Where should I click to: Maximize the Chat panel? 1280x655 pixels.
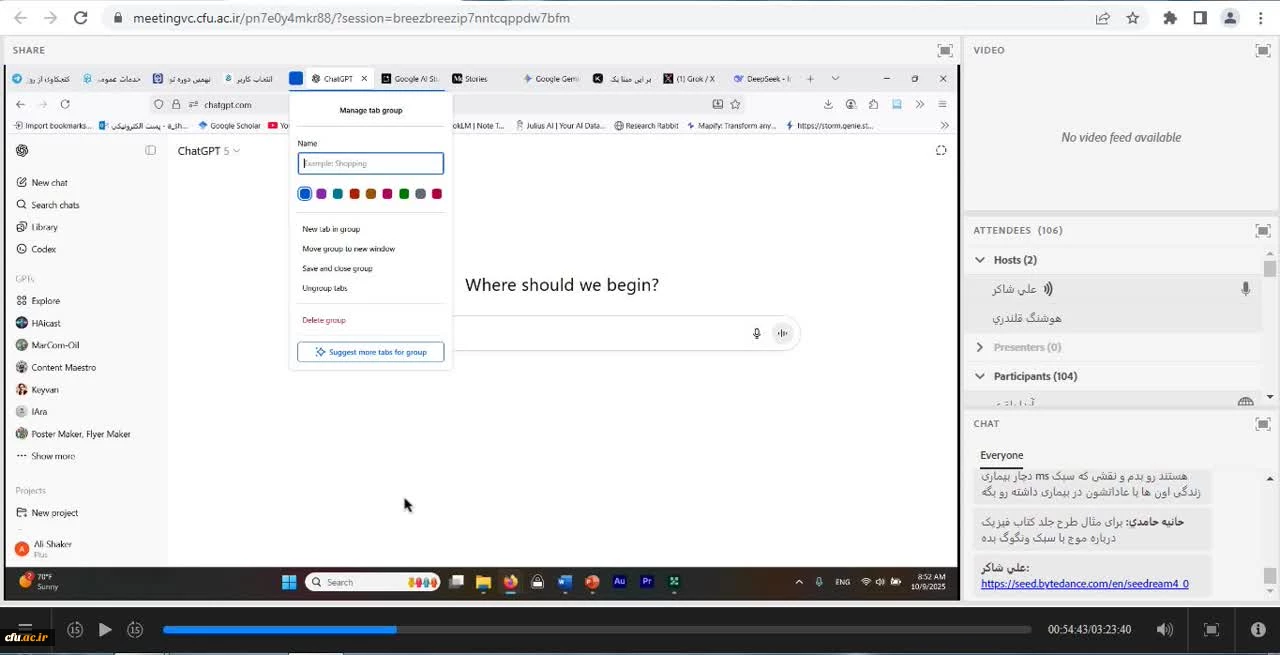click(1262, 424)
